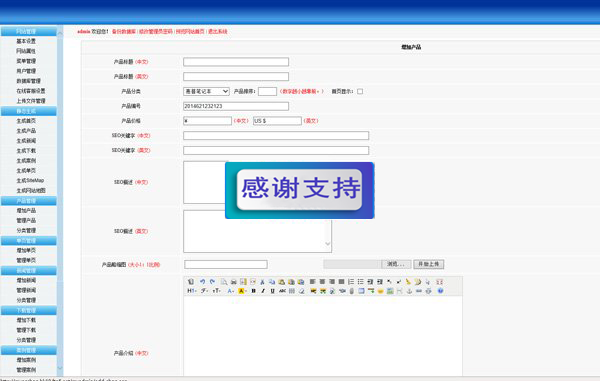Click the 退出系统 logout link
The width and height of the screenshot is (600, 381).
click(x=218, y=31)
